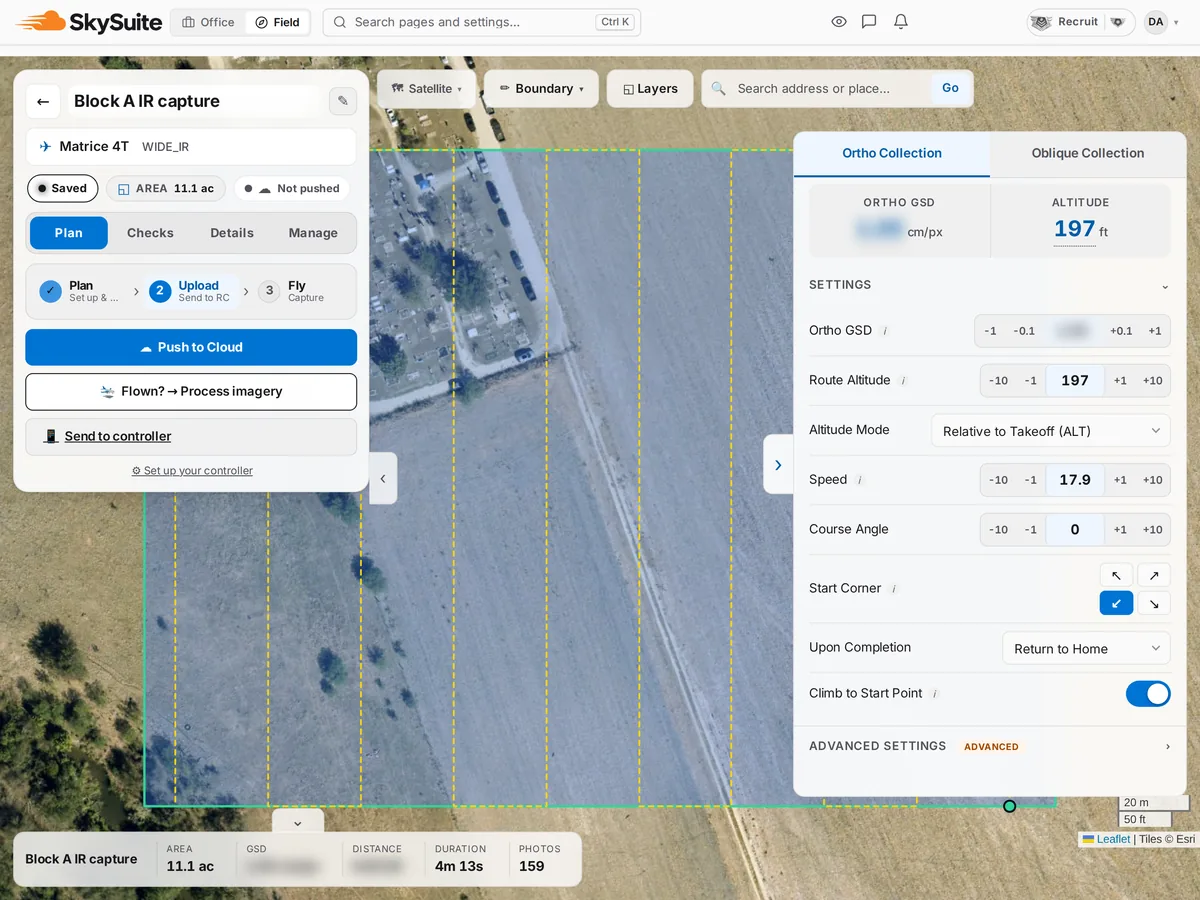Open the Layers panel
1200x900 pixels.
point(650,89)
